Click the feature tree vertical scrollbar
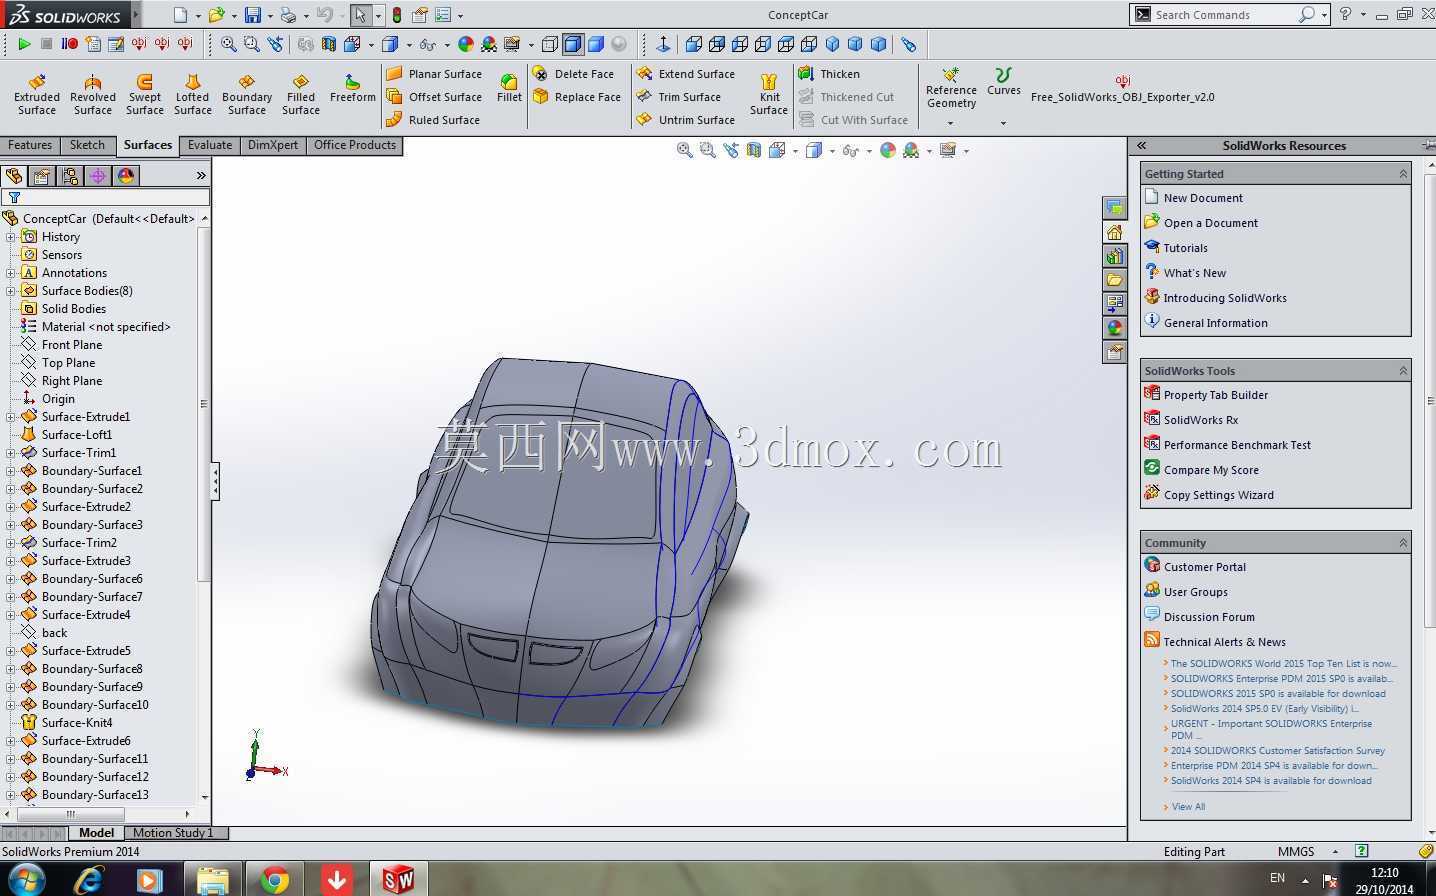 (205, 405)
